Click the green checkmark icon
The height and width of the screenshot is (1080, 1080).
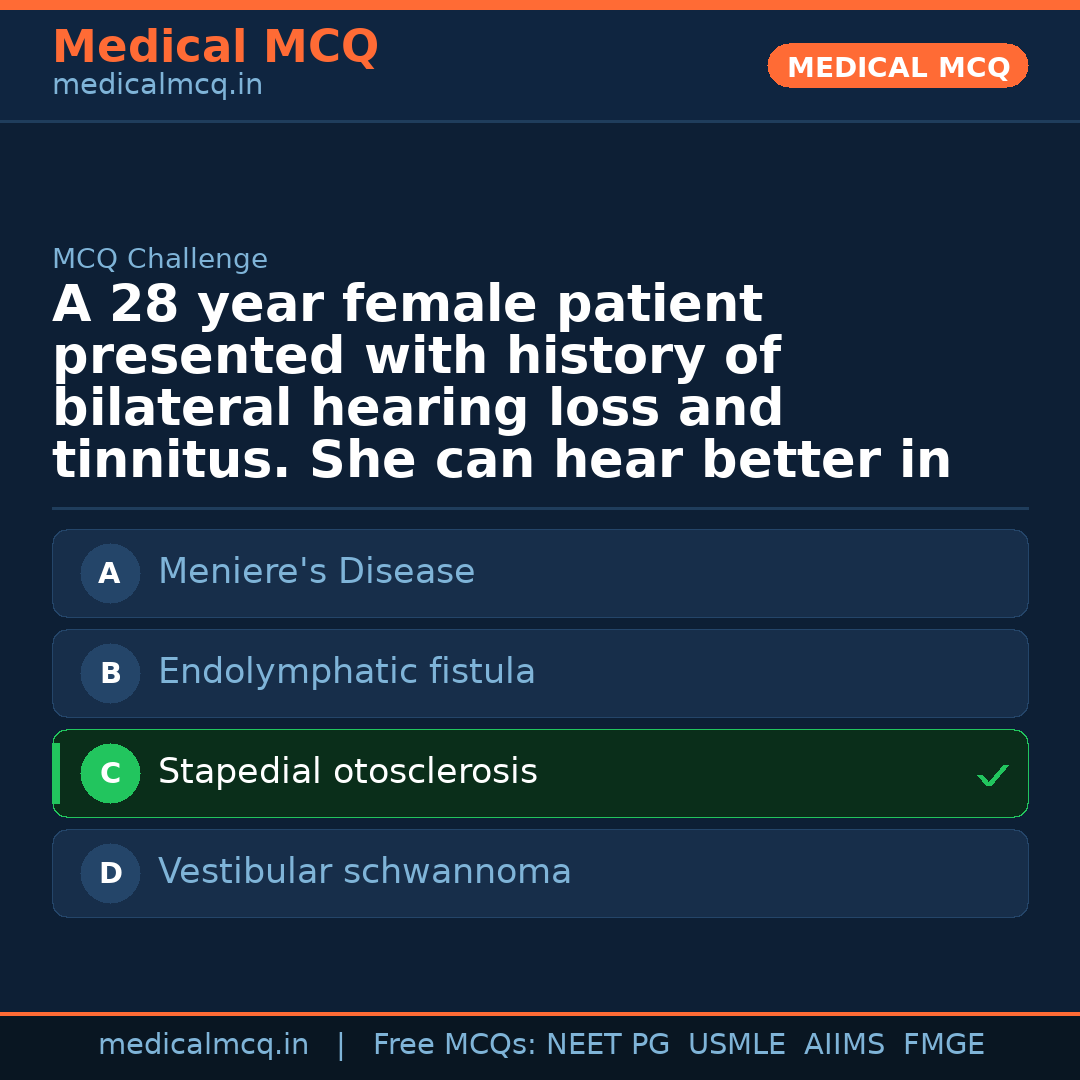[x=992, y=775]
